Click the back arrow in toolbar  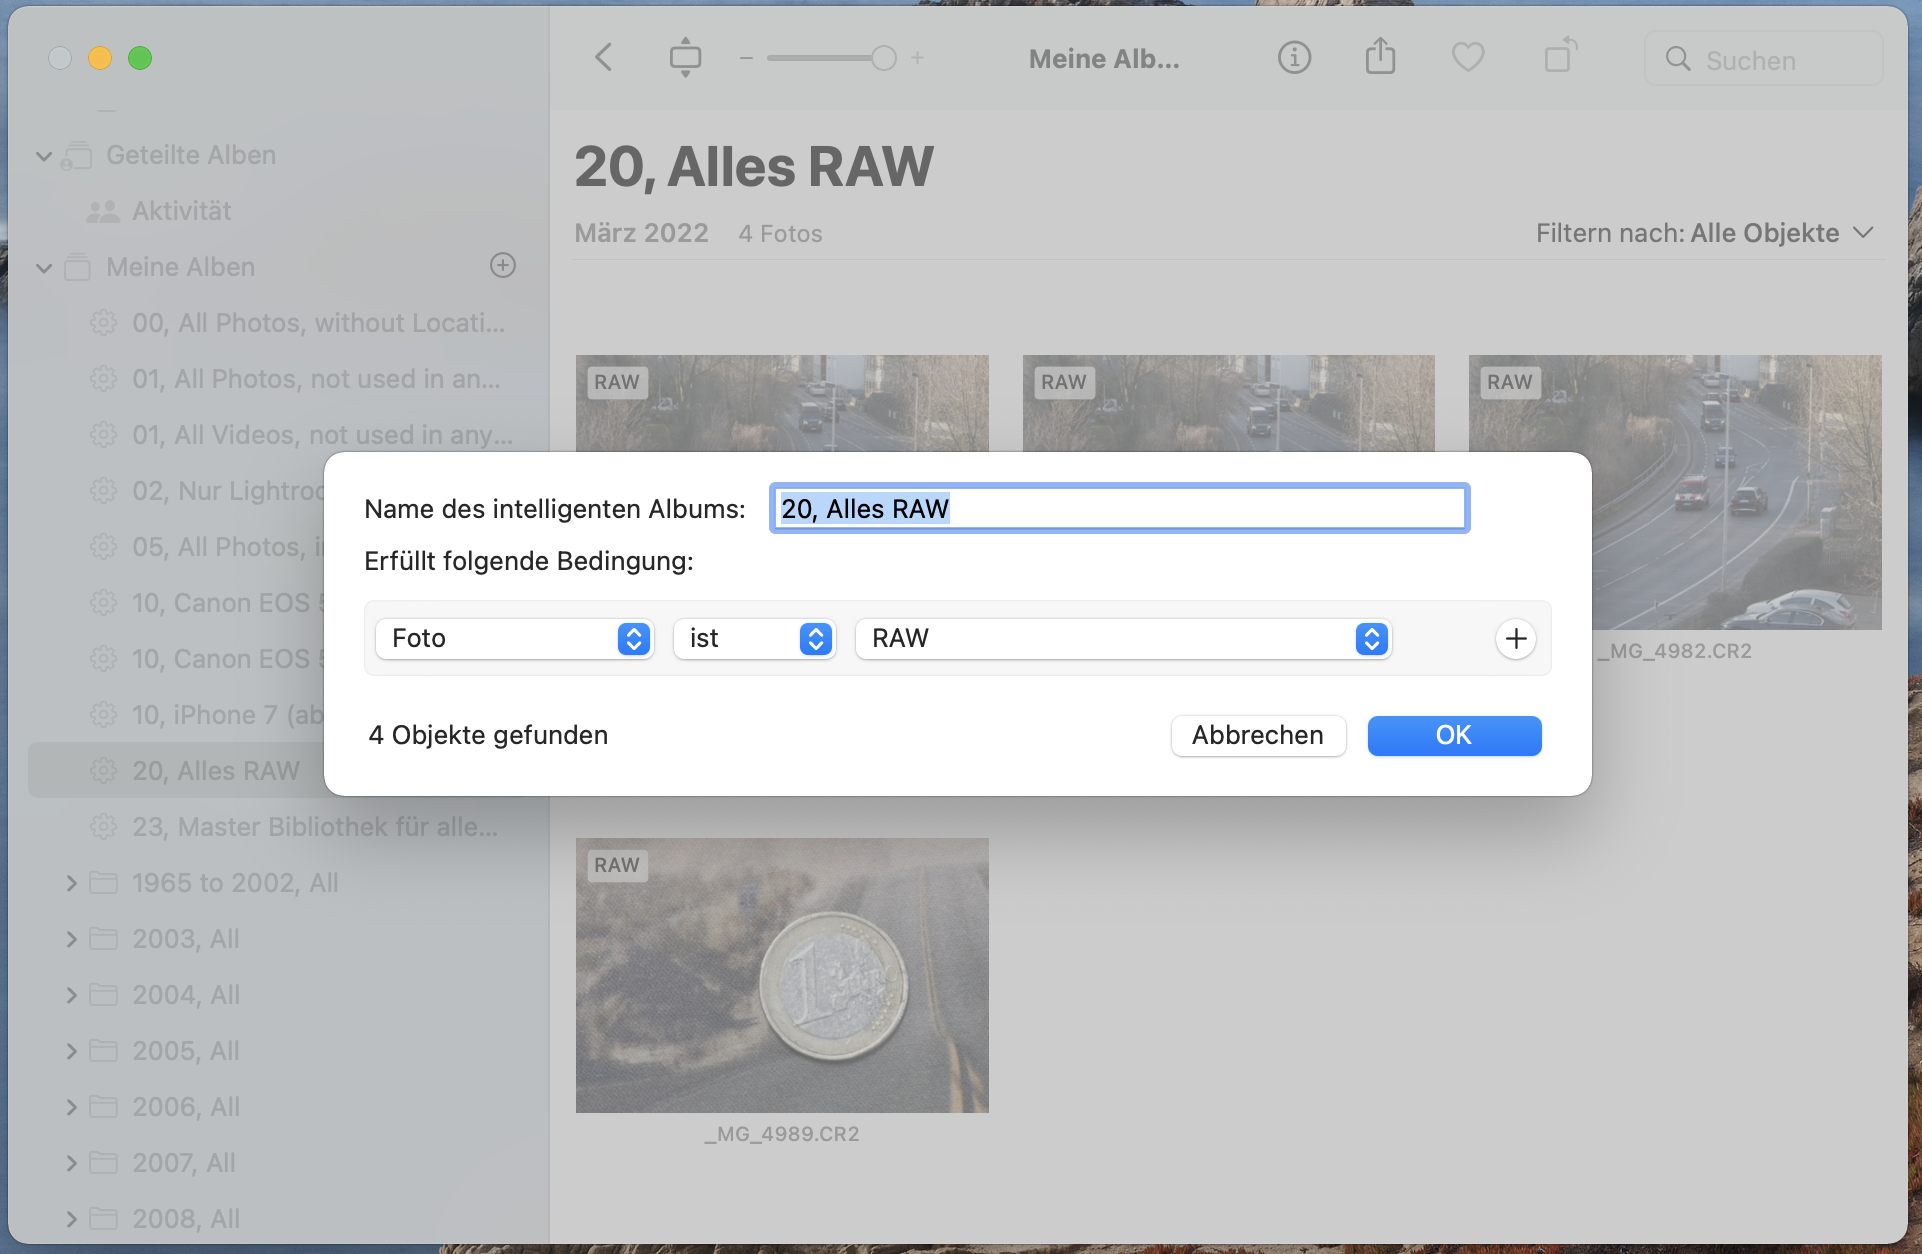point(603,58)
